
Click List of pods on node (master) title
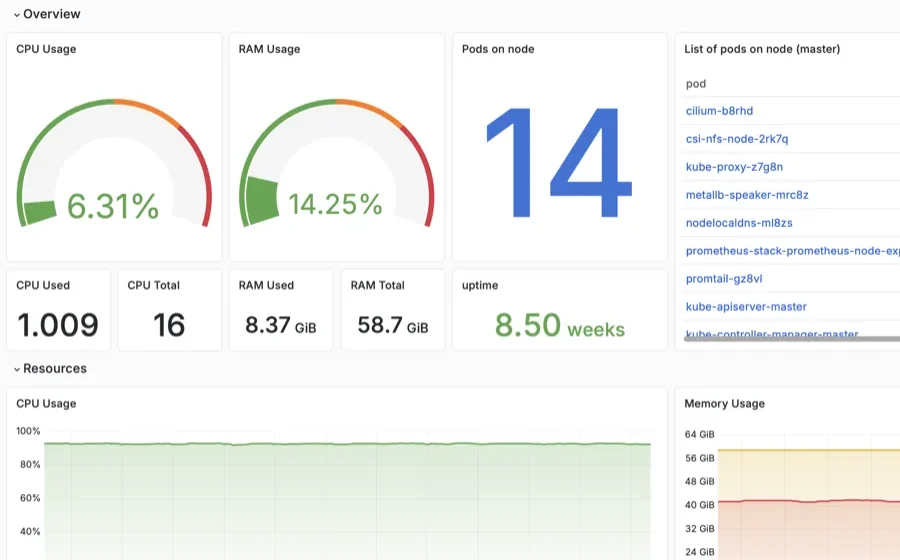click(x=762, y=49)
